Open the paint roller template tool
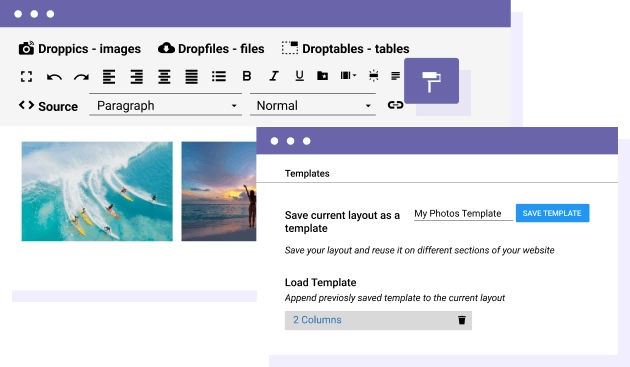Viewport: 630px width, 367px height. [x=432, y=81]
